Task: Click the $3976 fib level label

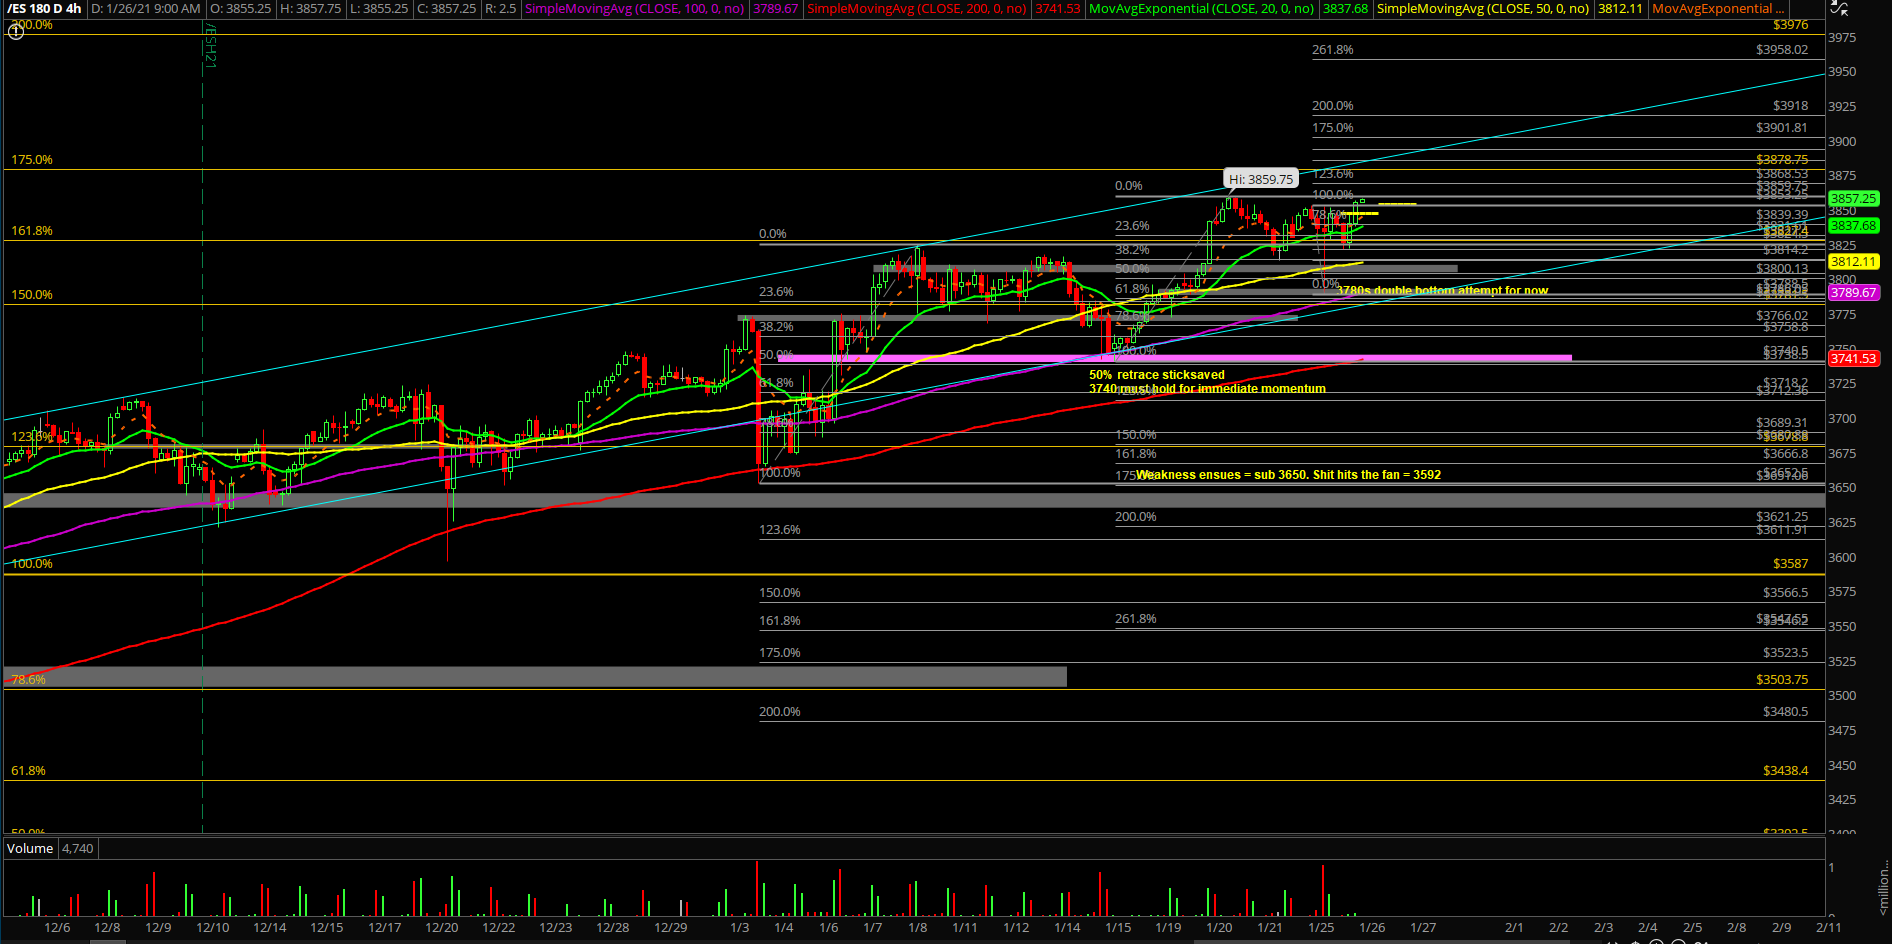Action: [x=1790, y=25]
